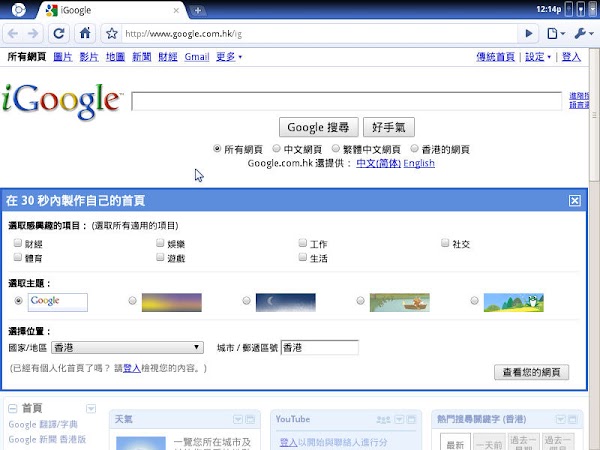The height and width of the screenshot is (450, 600).
Task: Check the 財經 interest checkbox
Action: [18, 243]
